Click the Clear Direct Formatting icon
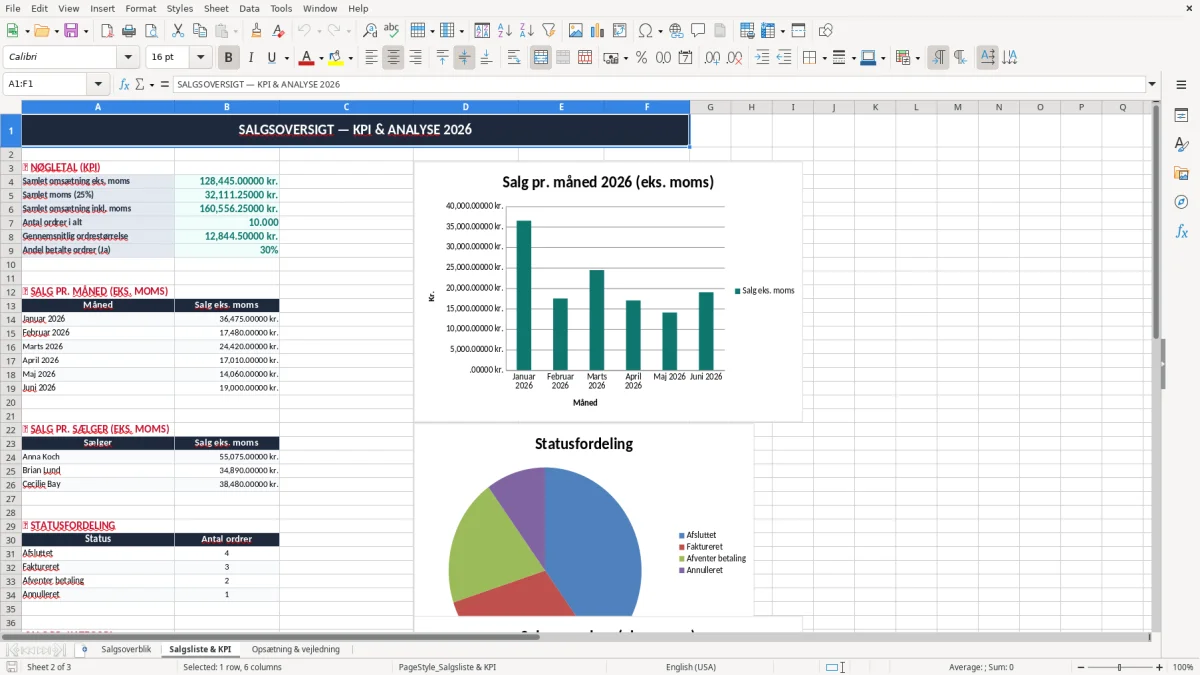 click(x=278, y=31)
